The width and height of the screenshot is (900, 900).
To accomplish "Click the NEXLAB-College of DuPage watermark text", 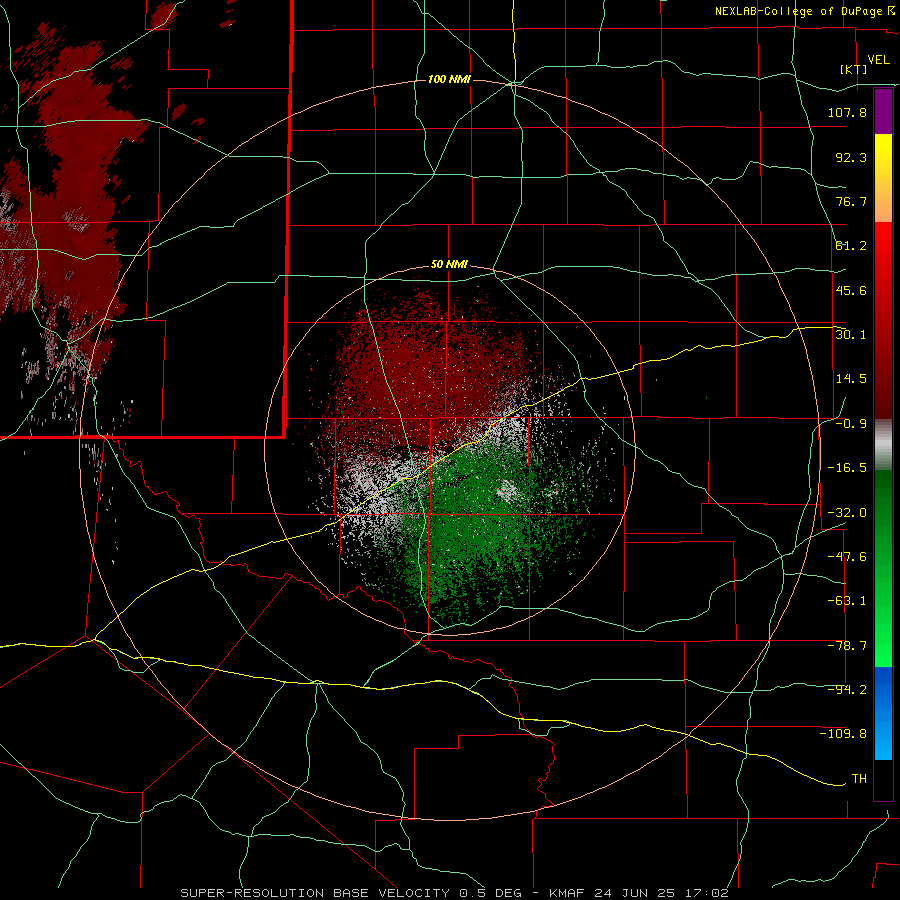I will click(805, 11).
